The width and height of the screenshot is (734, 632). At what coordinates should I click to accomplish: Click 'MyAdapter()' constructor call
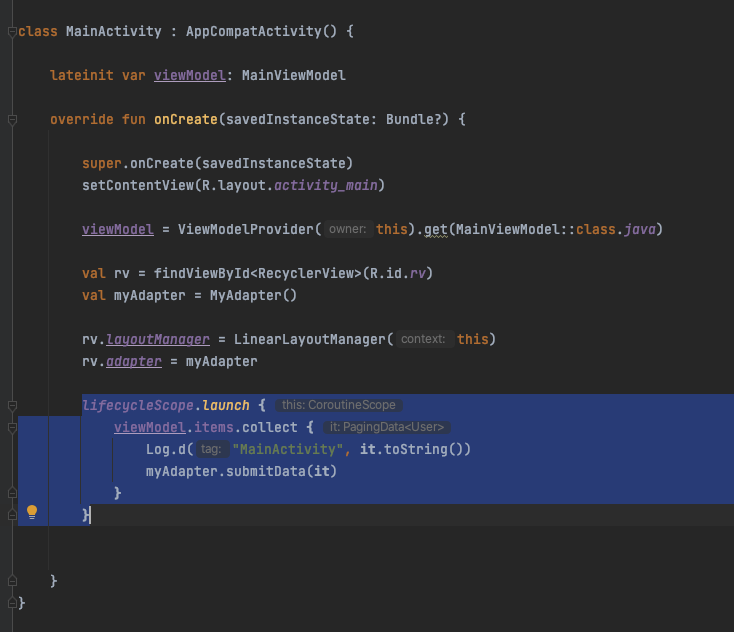click(x=253, y=295)
